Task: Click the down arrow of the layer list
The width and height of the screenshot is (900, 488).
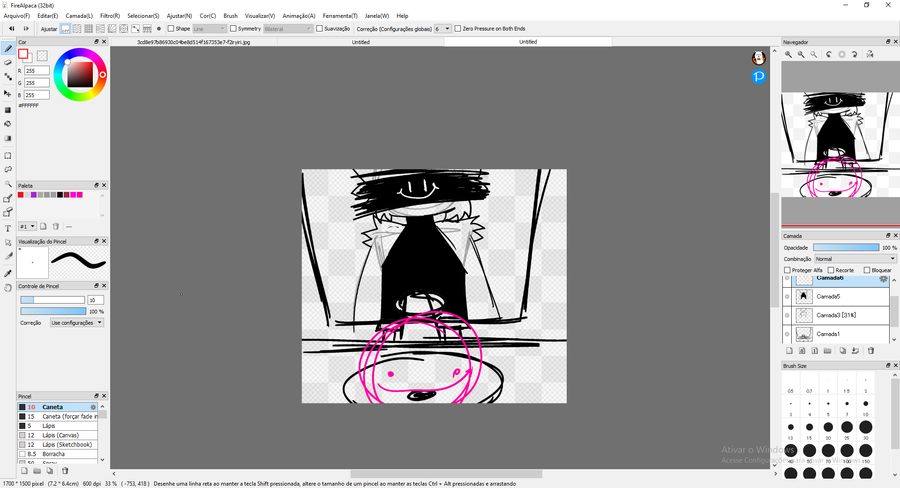Action: [x=894, y=339]
